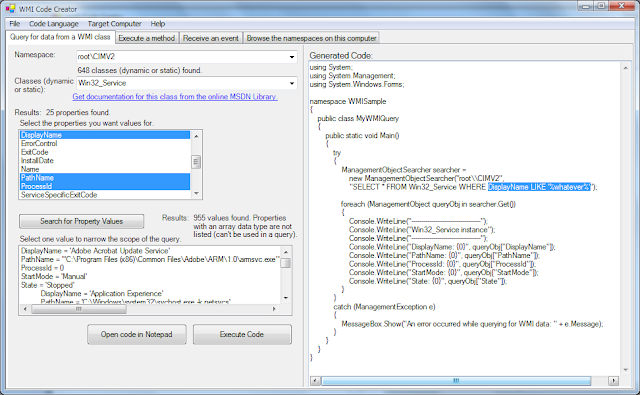Image resolution: width=640 pixels, height=395 pixels.
Task: Select the State = 'Stopped' value
Action: click(x=47, y=285)
